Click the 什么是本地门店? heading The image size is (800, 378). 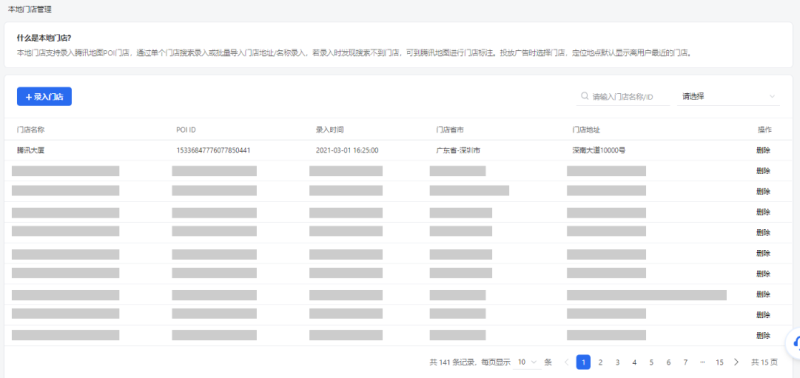pyautogui.click(x=44, y=38)
